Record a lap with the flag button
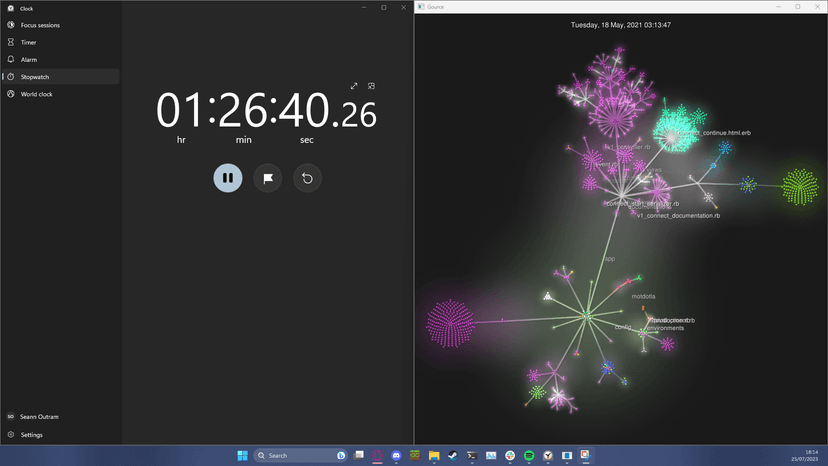This screenshot has width=828, height=466. click(x=267, y=178)
